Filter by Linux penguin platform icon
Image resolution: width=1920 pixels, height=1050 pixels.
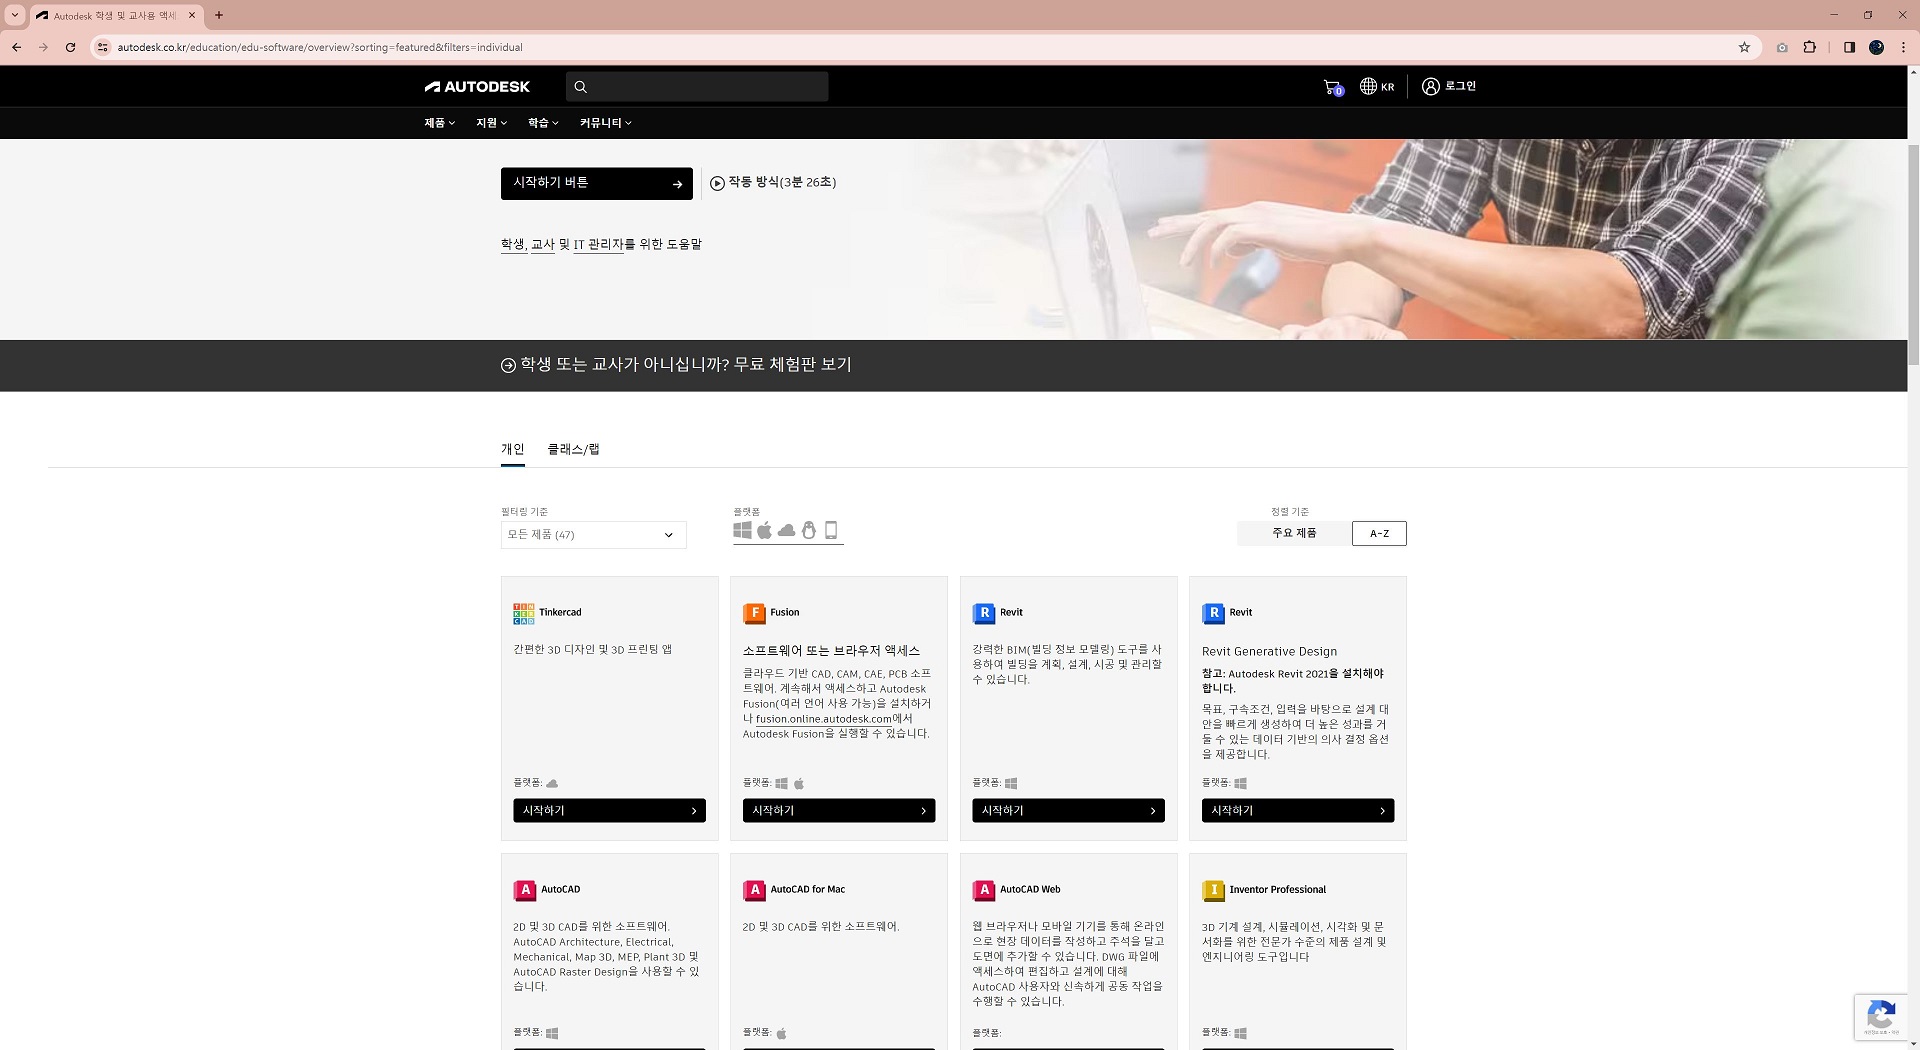809,531
